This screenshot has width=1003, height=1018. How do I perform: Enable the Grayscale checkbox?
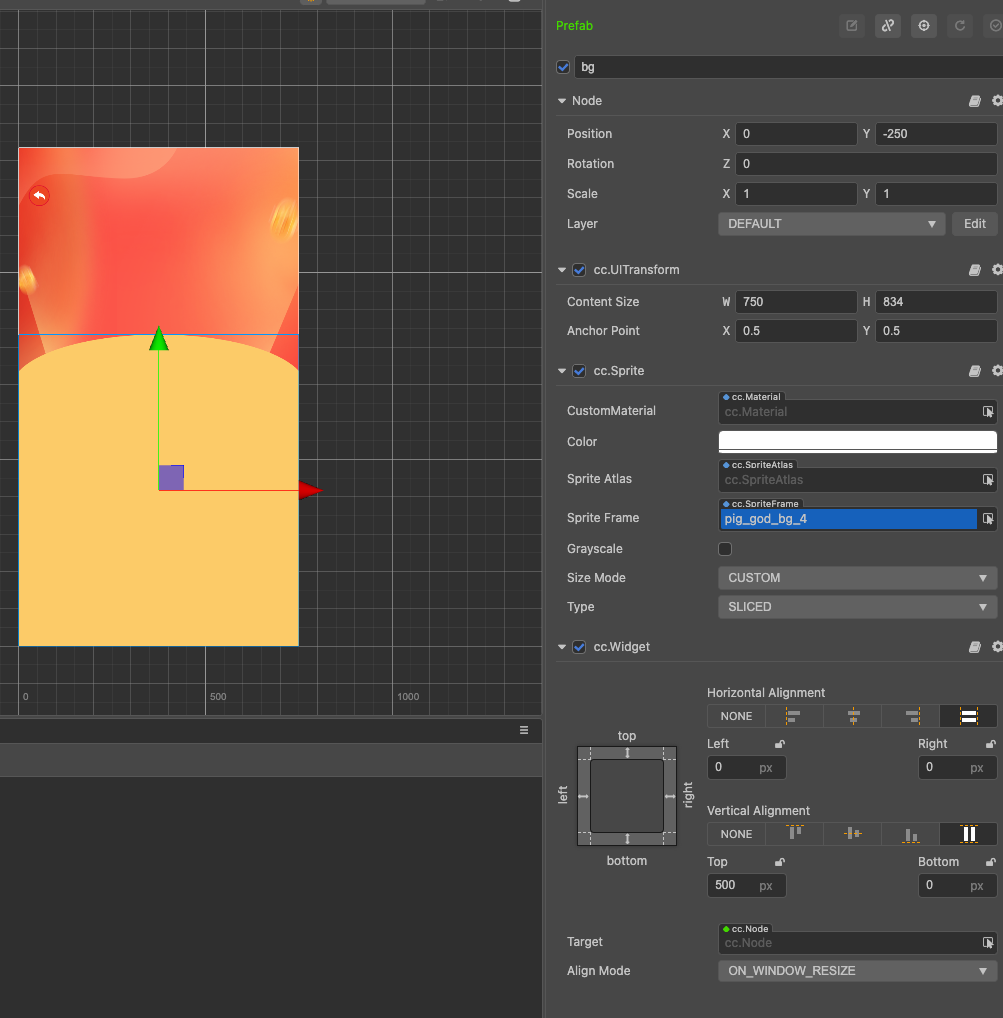pyautogui.click(x=725, y=549)
